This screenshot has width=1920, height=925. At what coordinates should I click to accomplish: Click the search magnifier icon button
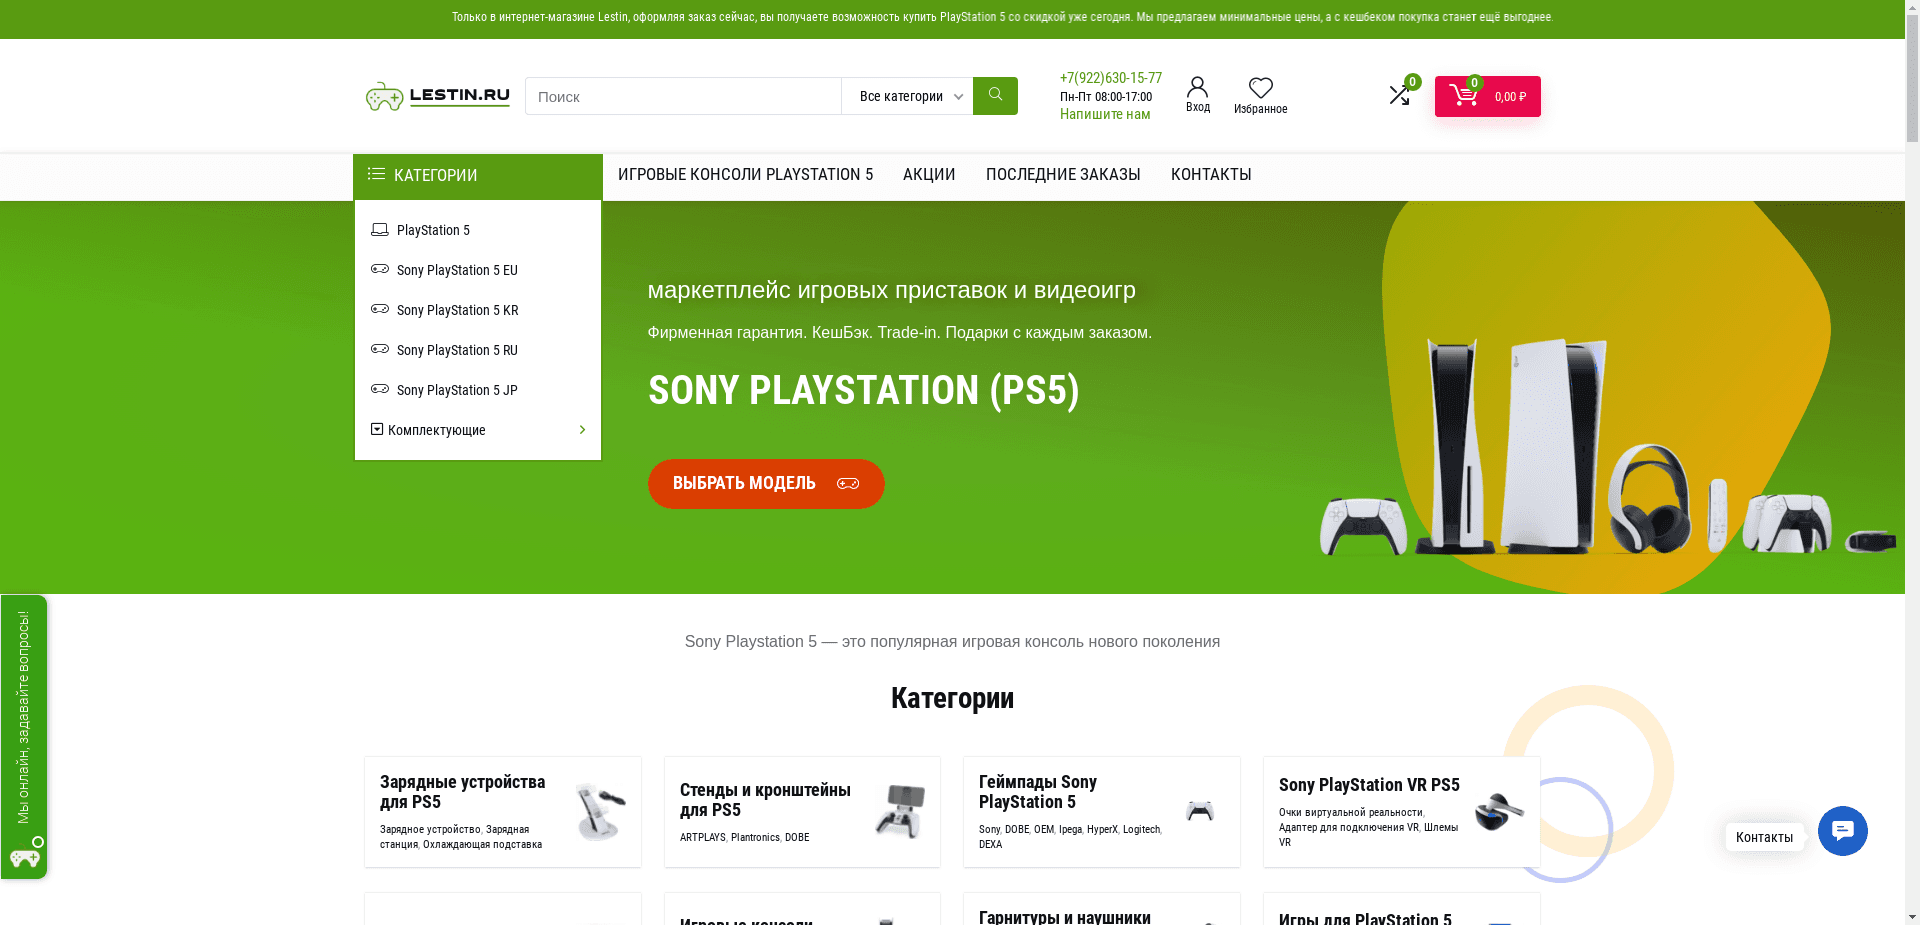coord(995,96)
